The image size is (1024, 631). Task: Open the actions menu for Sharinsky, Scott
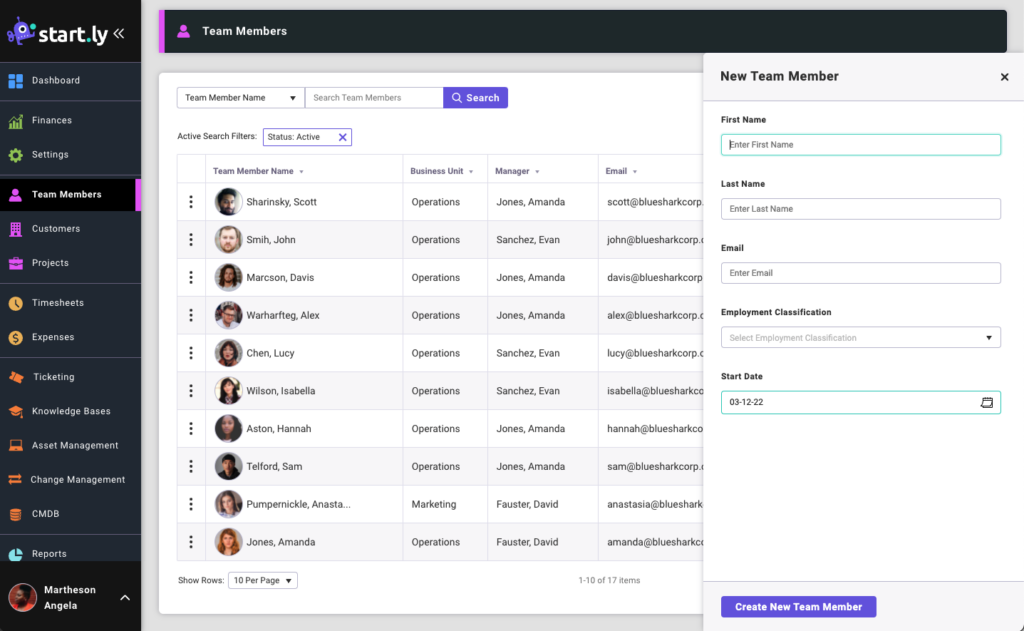(191, 201)
